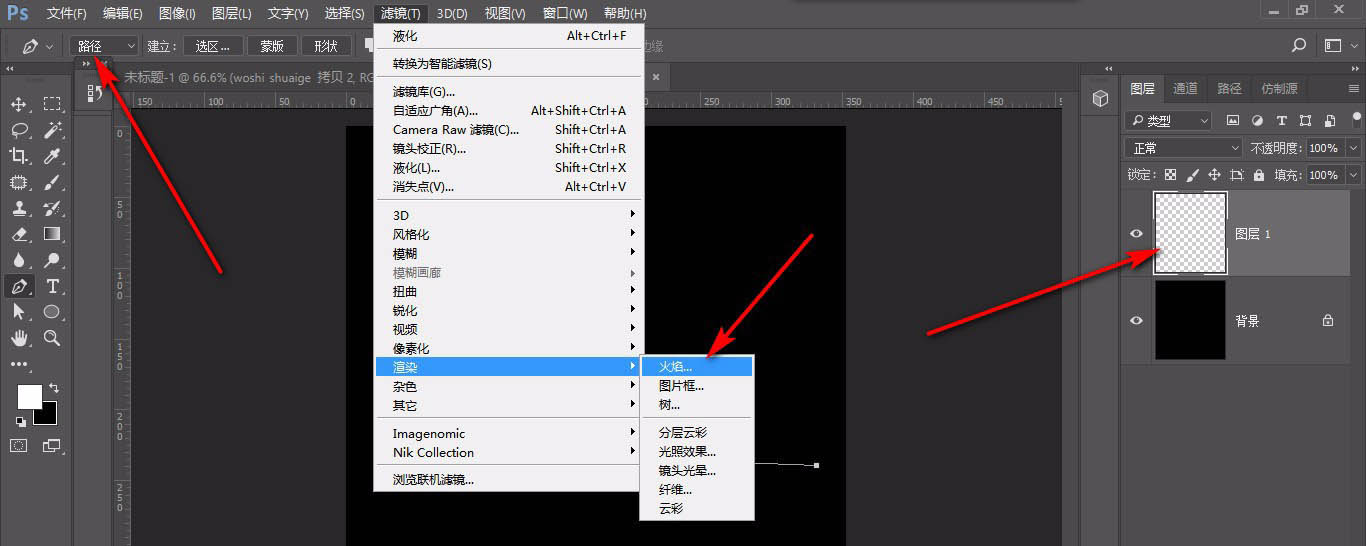Open the 3D panel cube icon

click(x=1100, y=98)
